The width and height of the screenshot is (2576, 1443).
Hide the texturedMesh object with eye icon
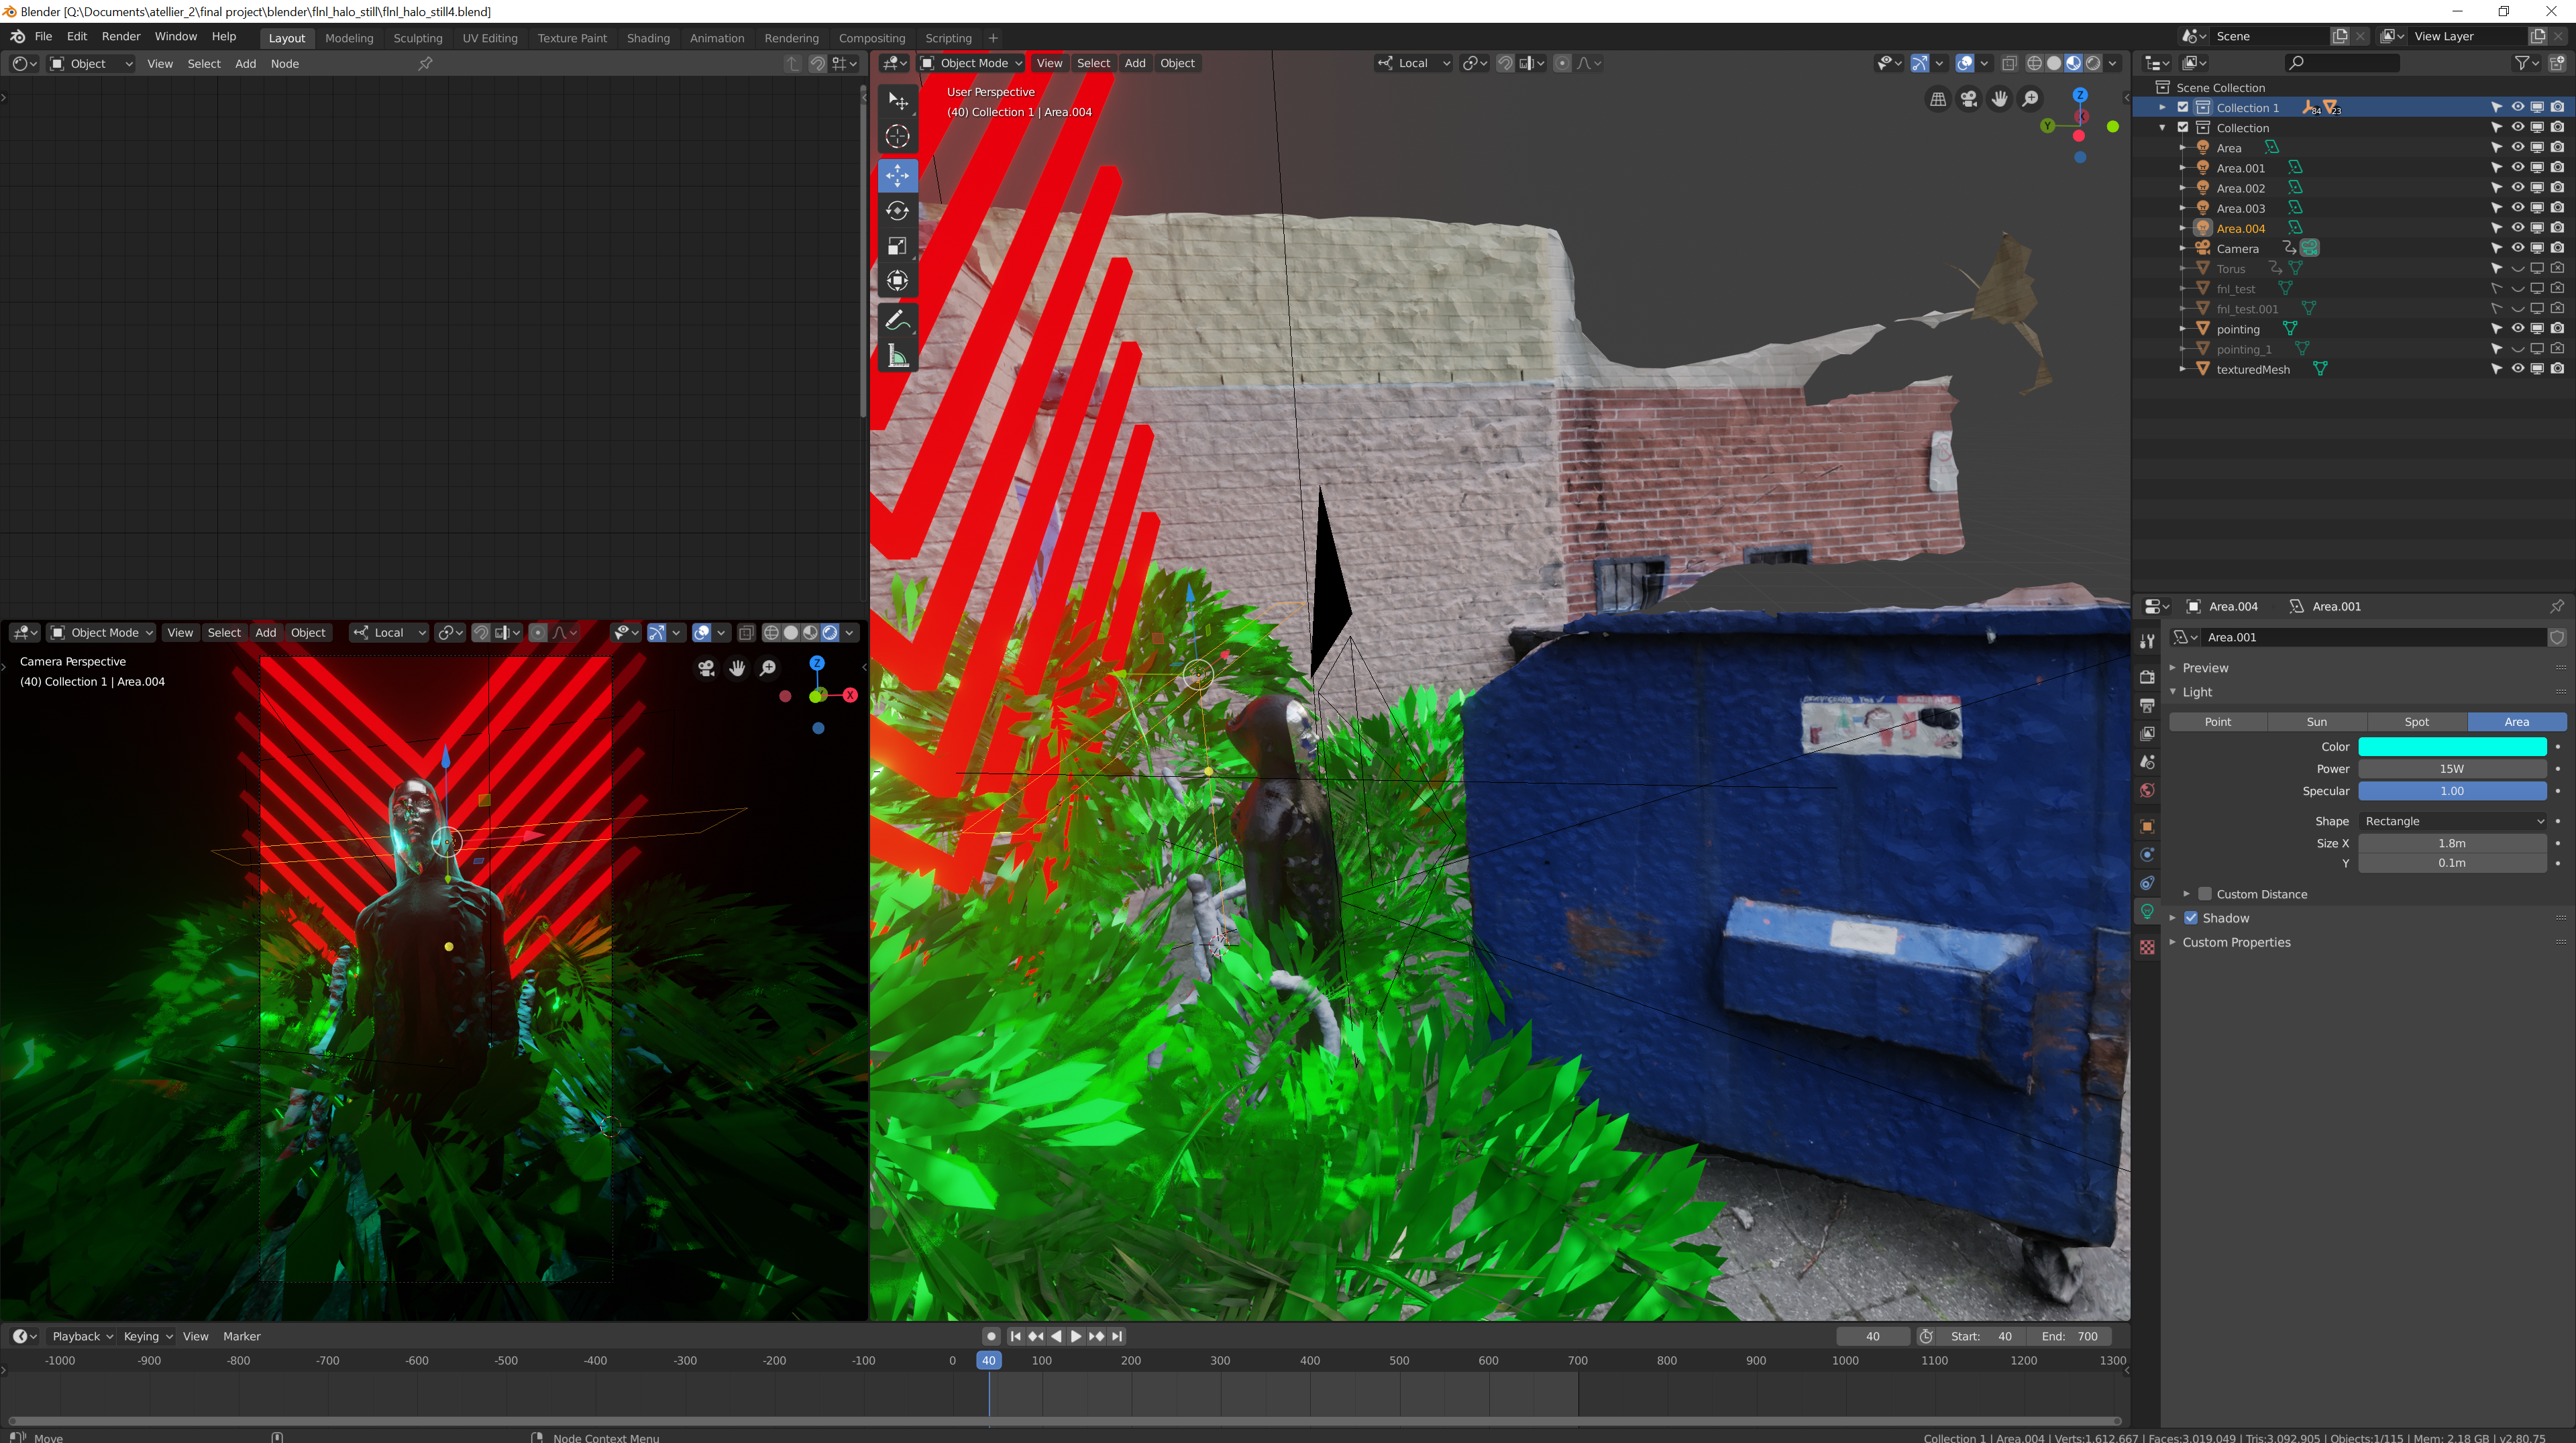2517,369
